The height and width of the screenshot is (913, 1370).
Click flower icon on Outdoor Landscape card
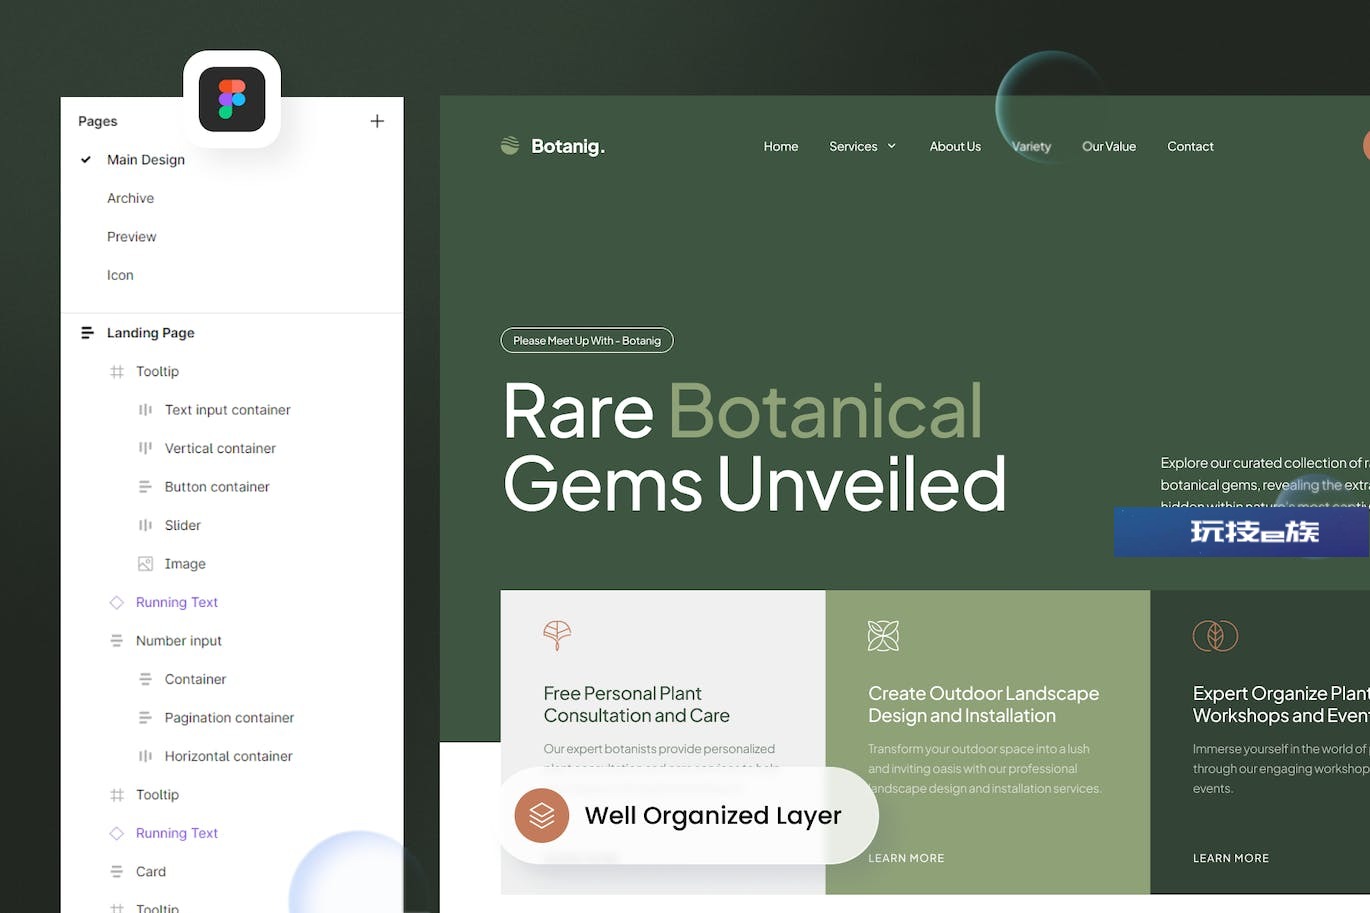(x=883, y=635)
